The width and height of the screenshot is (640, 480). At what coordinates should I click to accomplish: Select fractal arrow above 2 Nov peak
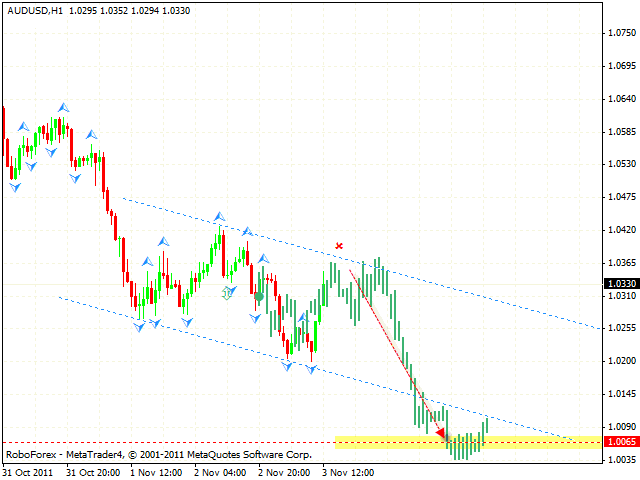[219, 216]
